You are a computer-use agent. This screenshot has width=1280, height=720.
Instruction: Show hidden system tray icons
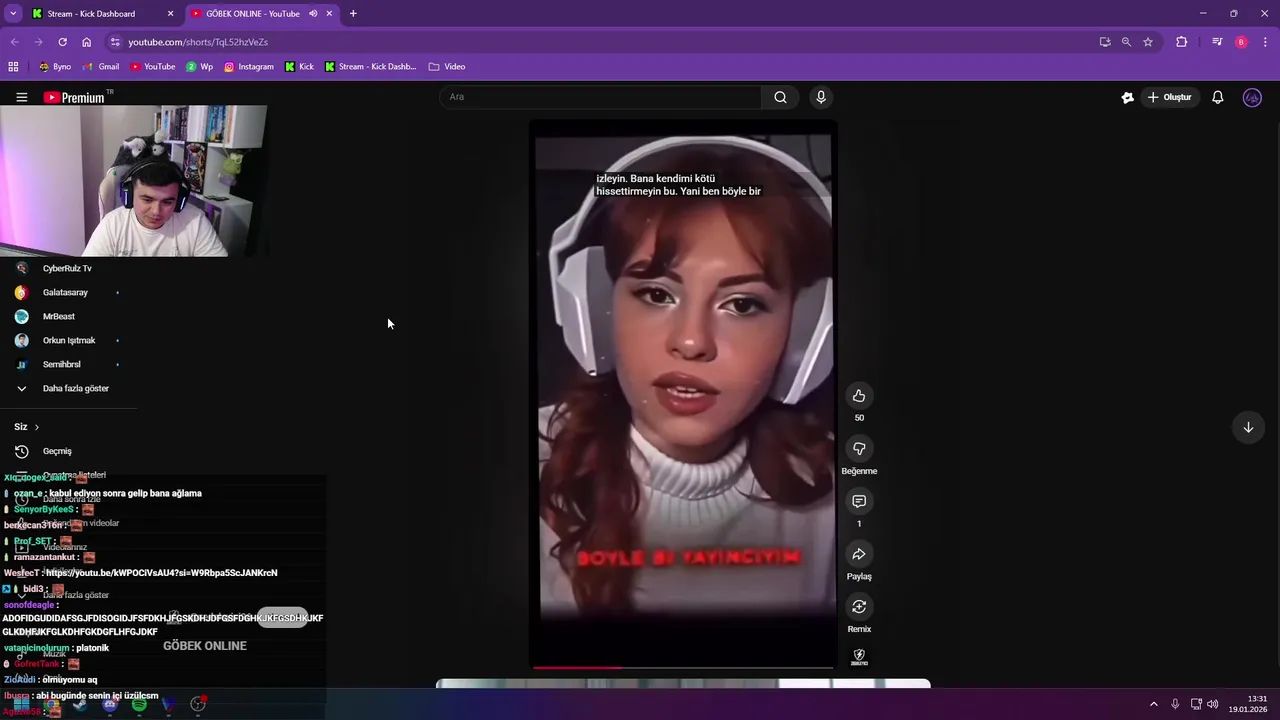[1153, 704]
